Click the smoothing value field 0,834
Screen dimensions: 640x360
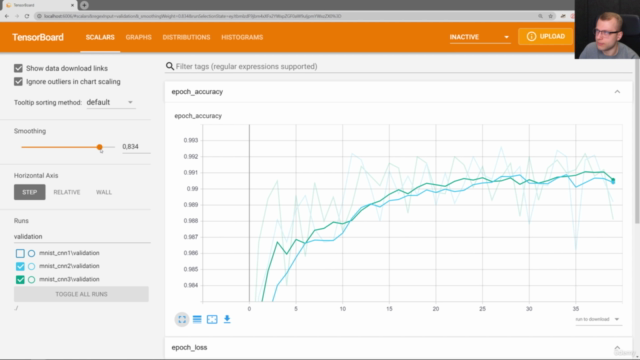tap(136, 147)
